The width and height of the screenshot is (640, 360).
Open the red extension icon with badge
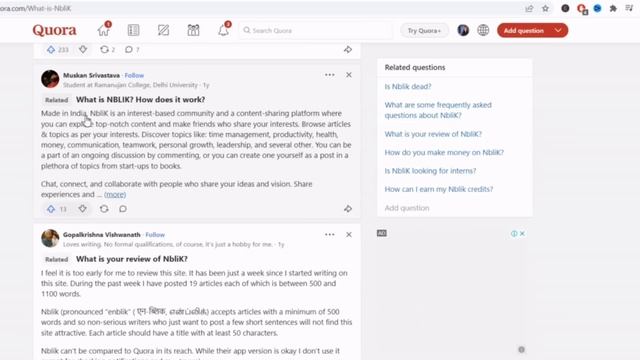pos(582,9)
